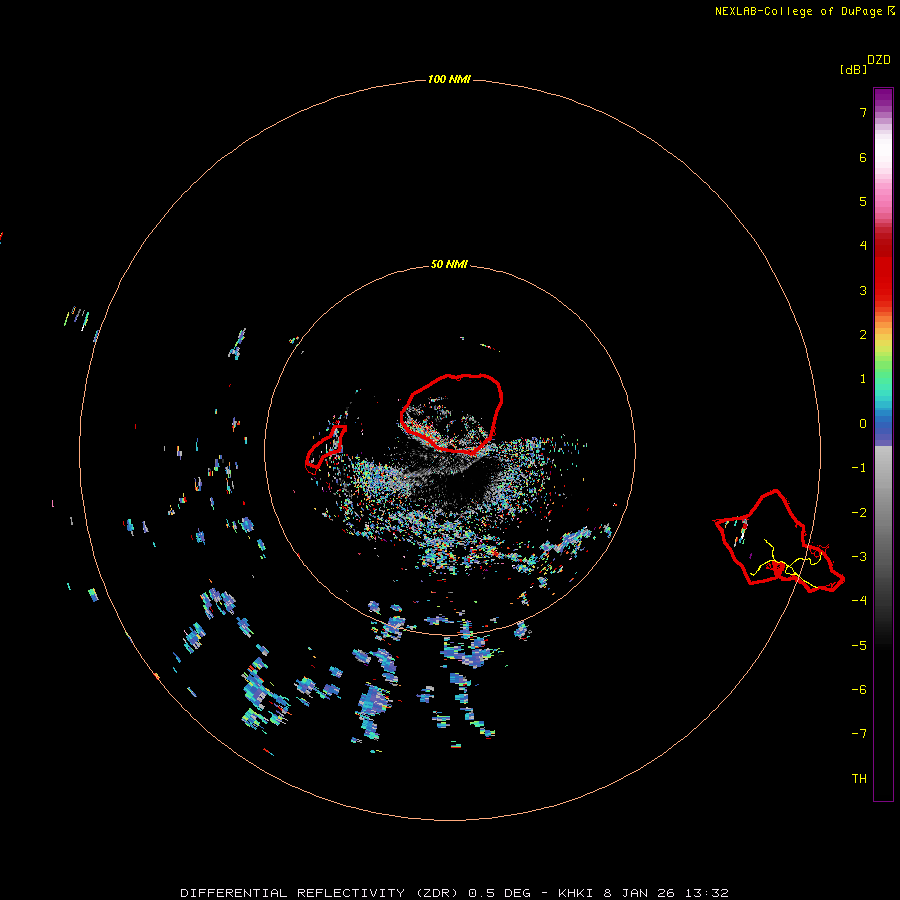Click the large red island outline near radar center

pos(452,413)
